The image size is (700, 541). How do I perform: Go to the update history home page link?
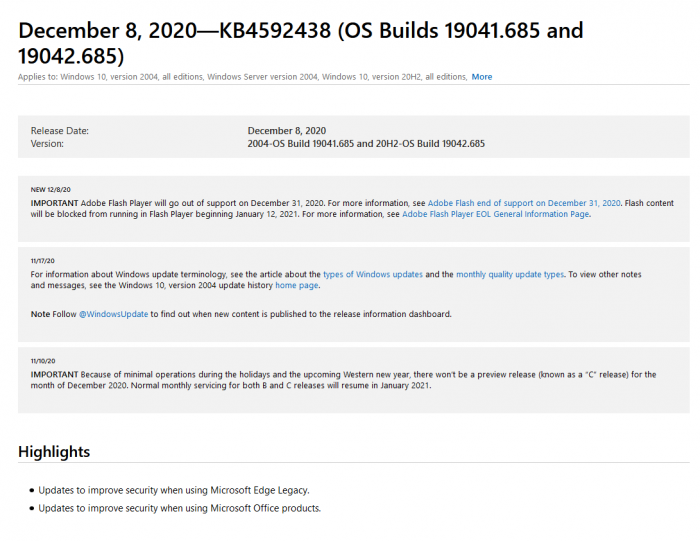(299, 286)
